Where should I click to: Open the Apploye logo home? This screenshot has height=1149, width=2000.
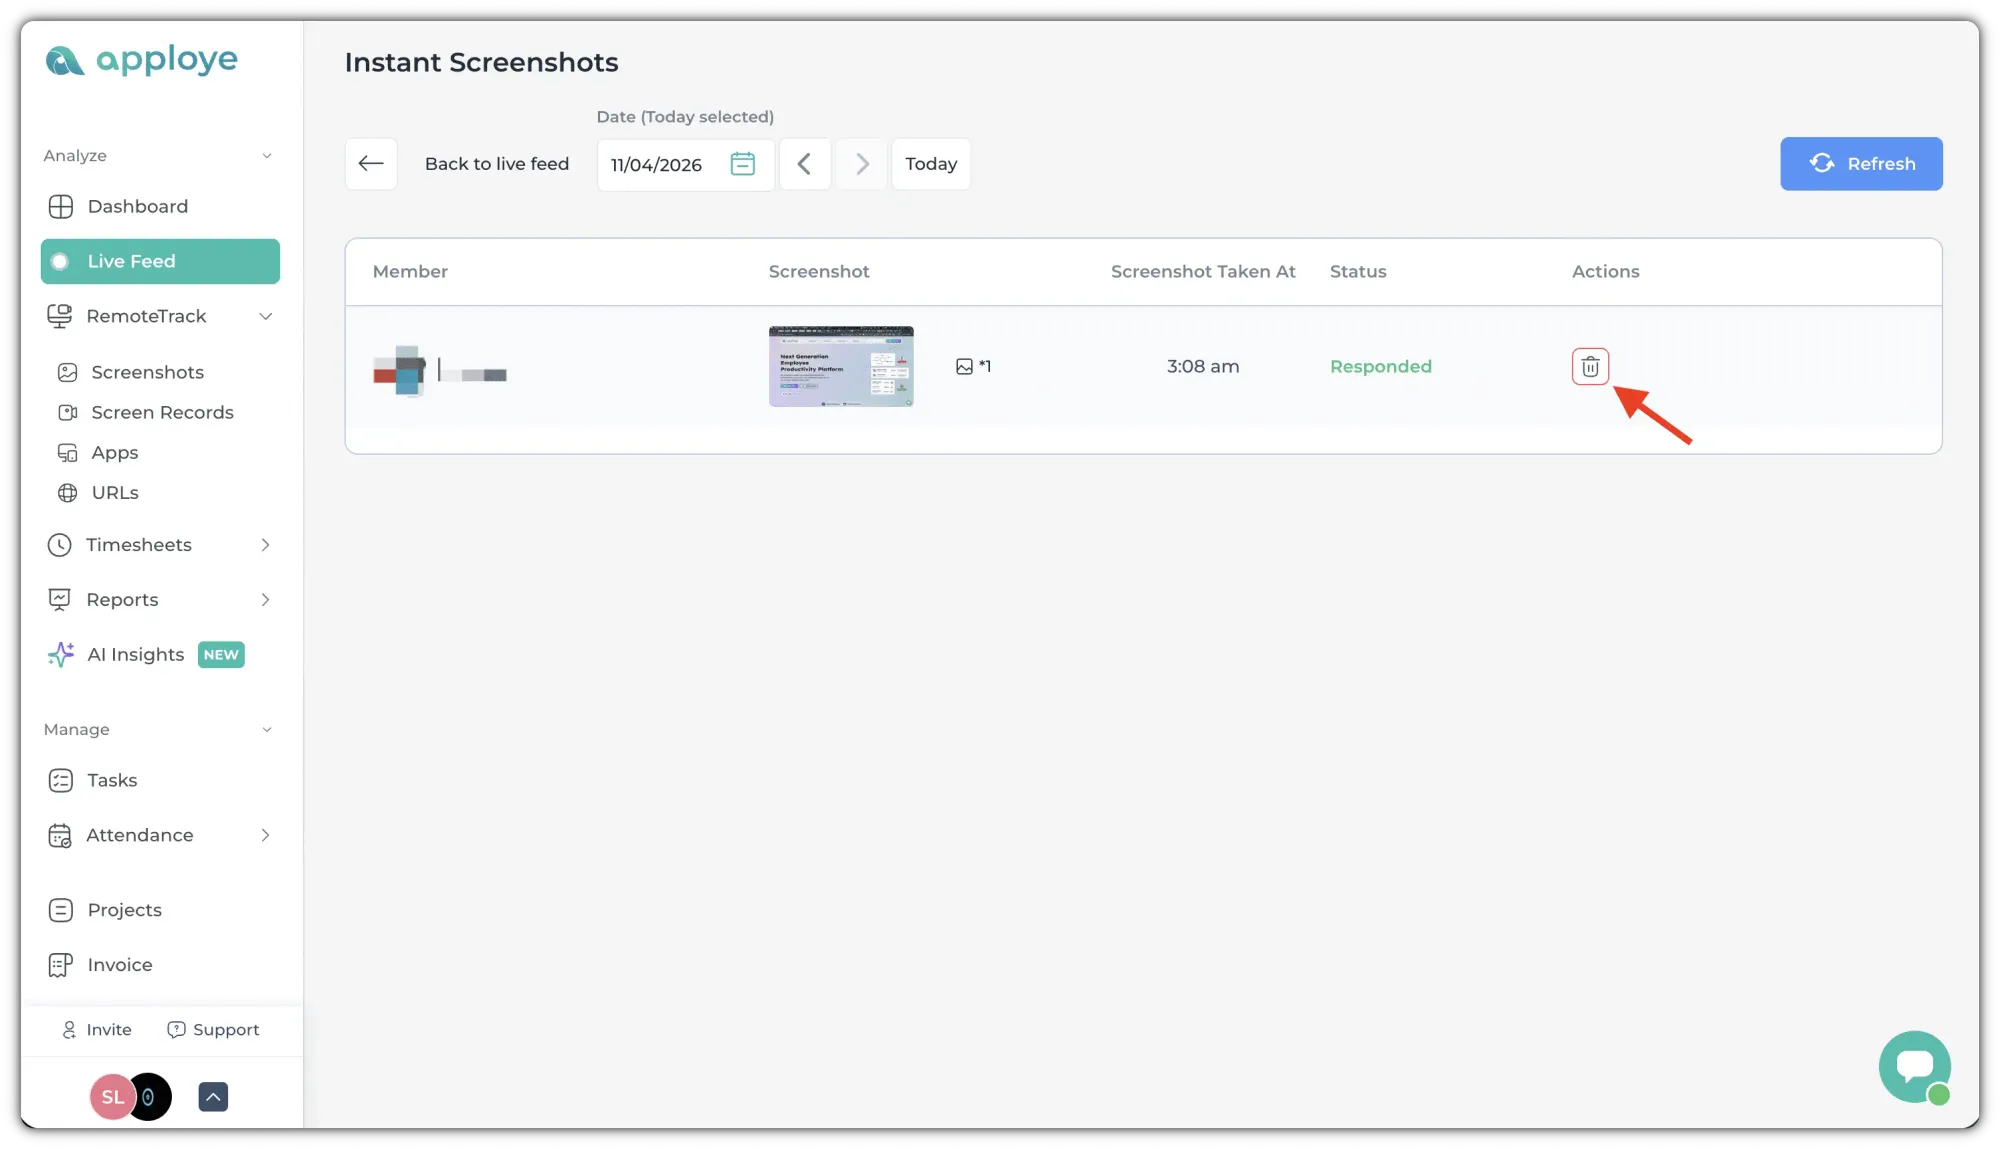[x=142, y=61]
